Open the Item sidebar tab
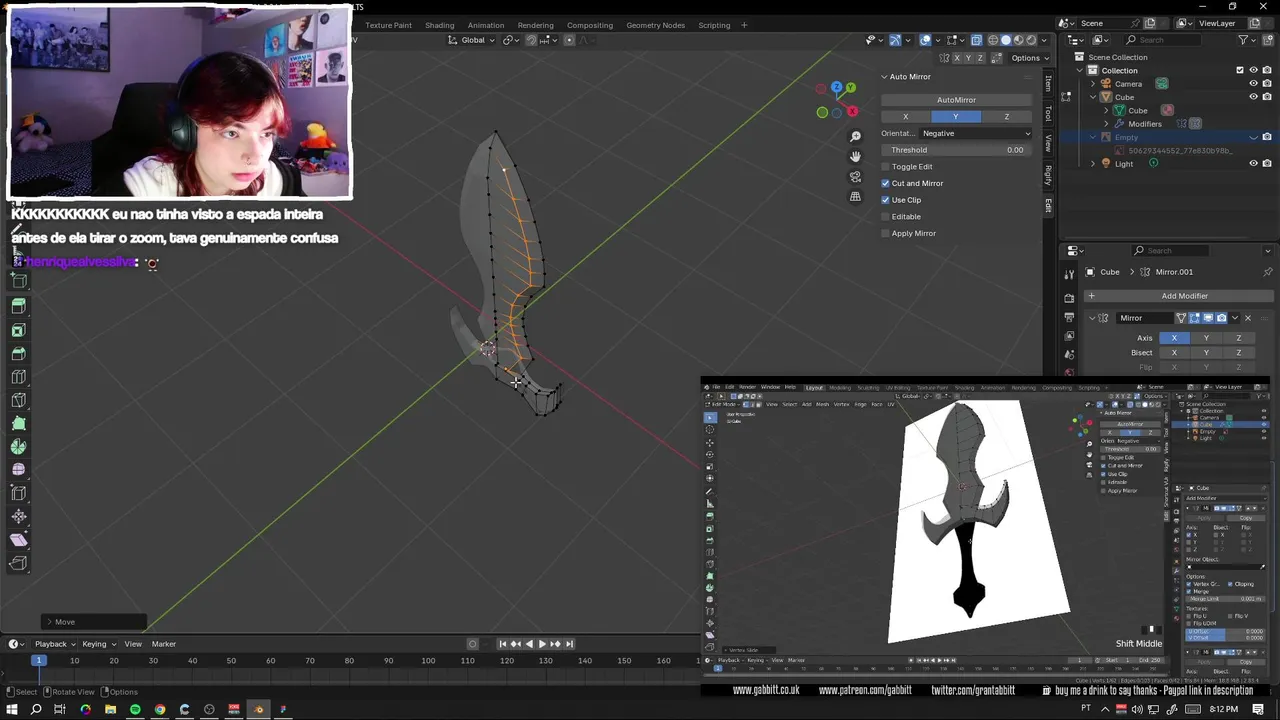The height and width of the screenshot is (720, 1280). coord(1048,83)
